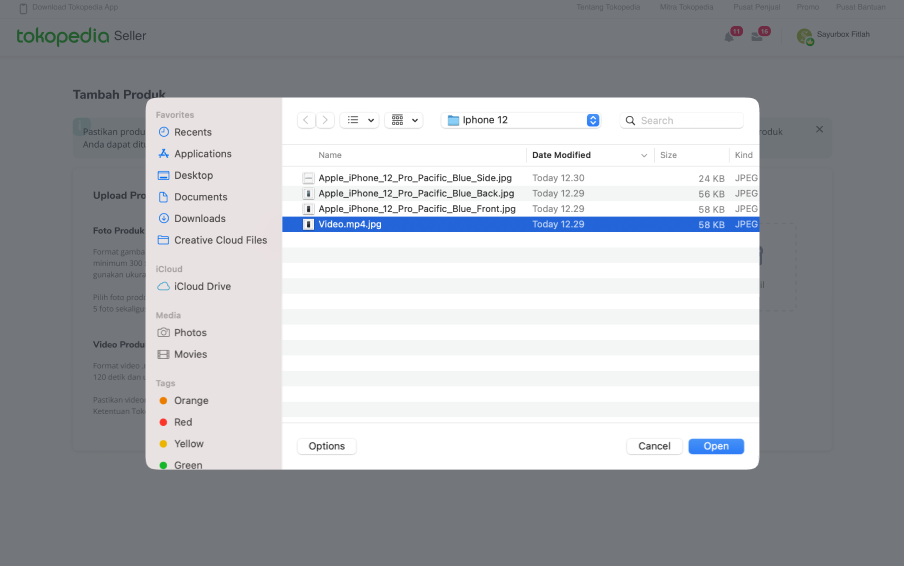Sort by the Name column
This screenshot has height=566, width=904.
pyautogui.click(x=330, y=155)
